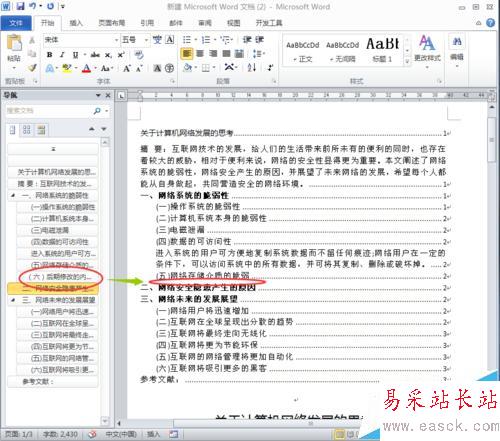Click the search magnifier in Navigation pane
The width and height of the screenshot is (500, 441).
coord(97,111)
